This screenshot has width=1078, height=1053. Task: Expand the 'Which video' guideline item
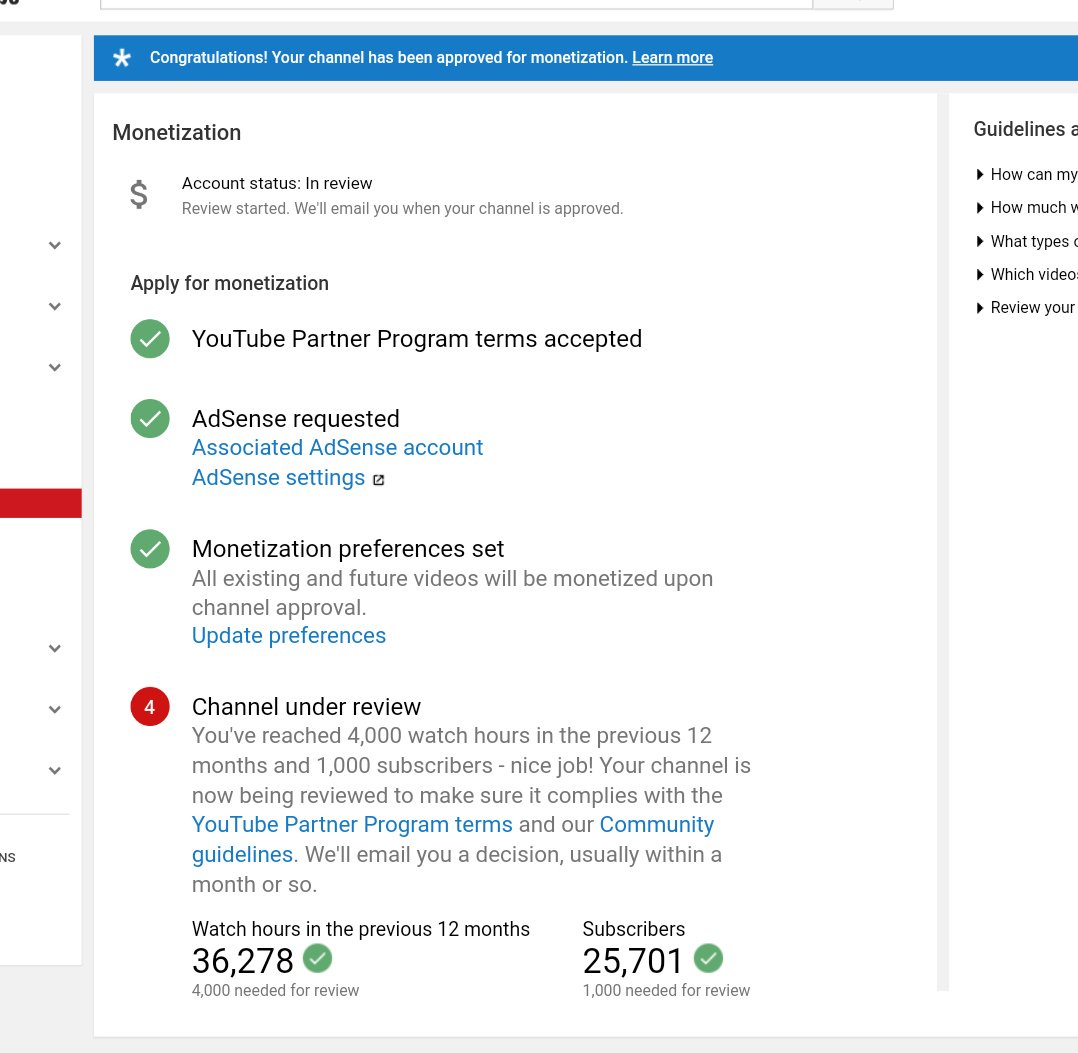pos(1026,274)
